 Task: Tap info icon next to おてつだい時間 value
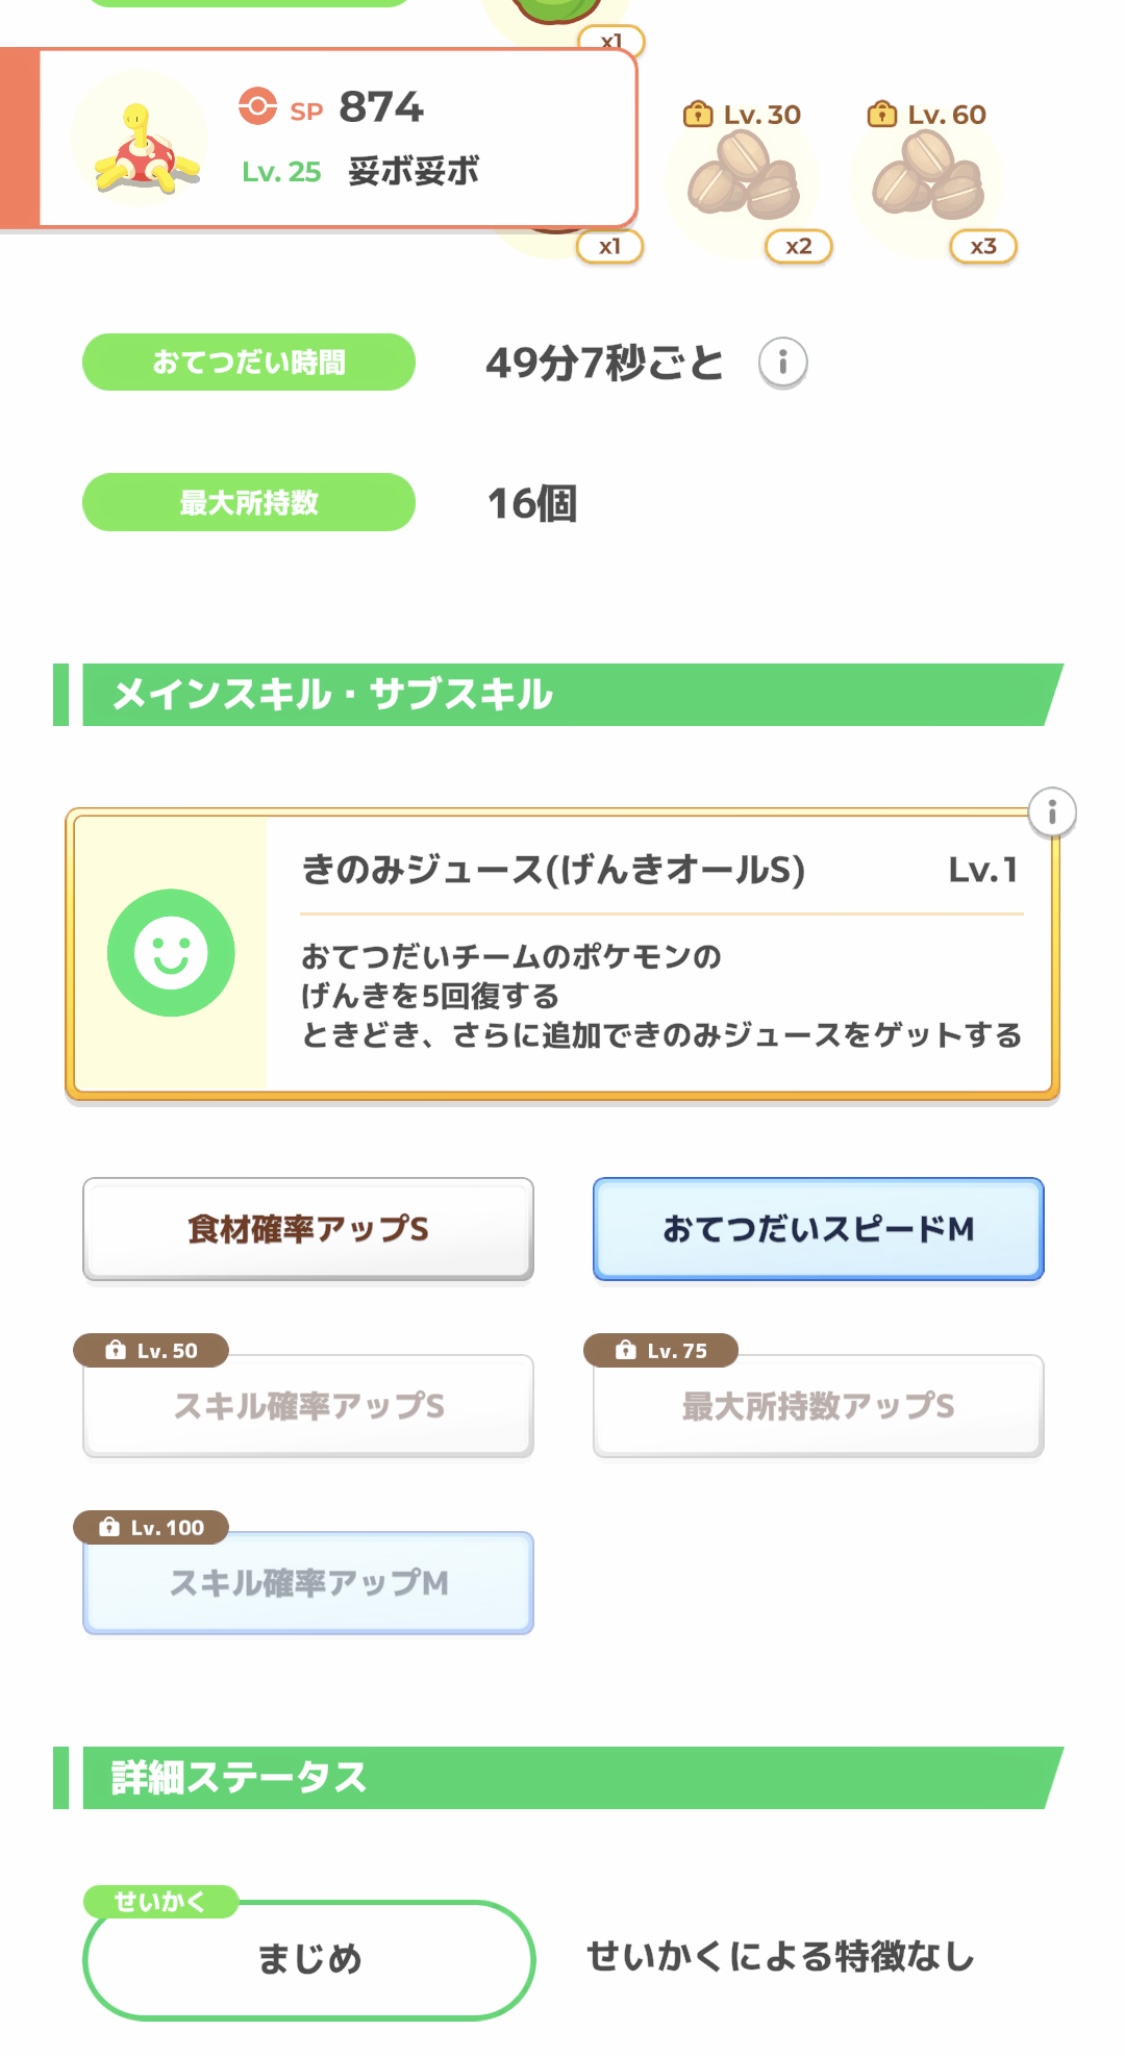782,362
